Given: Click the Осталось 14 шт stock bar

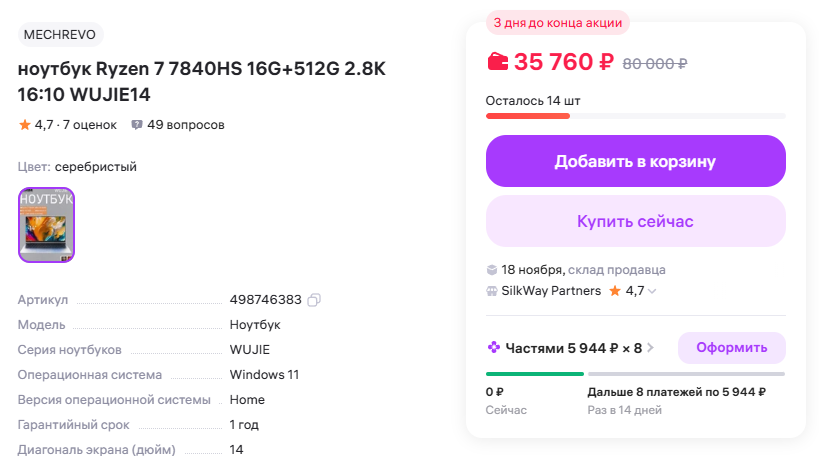Looking at the screenshot, I should tap(636, 116).
